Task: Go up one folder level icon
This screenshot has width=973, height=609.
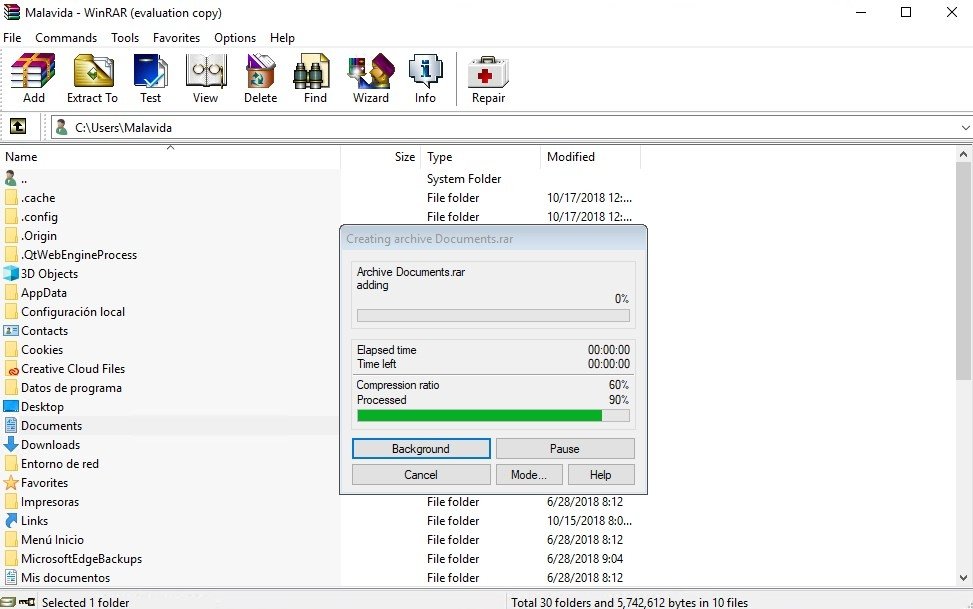Action: click(18, 127)
